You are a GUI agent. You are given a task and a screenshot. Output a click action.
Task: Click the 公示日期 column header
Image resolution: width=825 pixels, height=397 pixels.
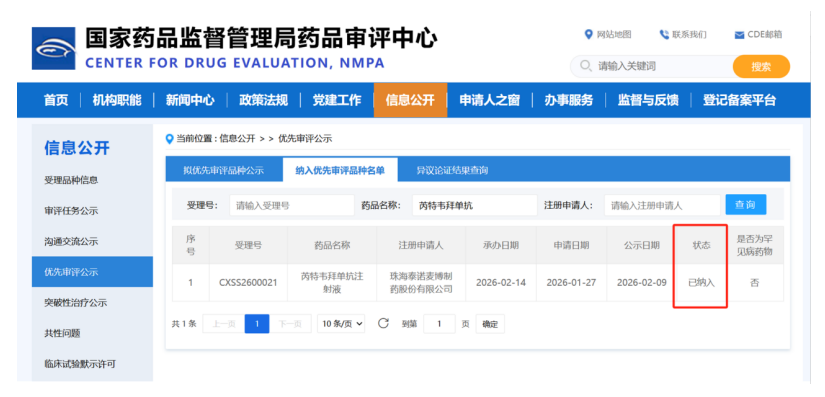(x=642, y=245)
